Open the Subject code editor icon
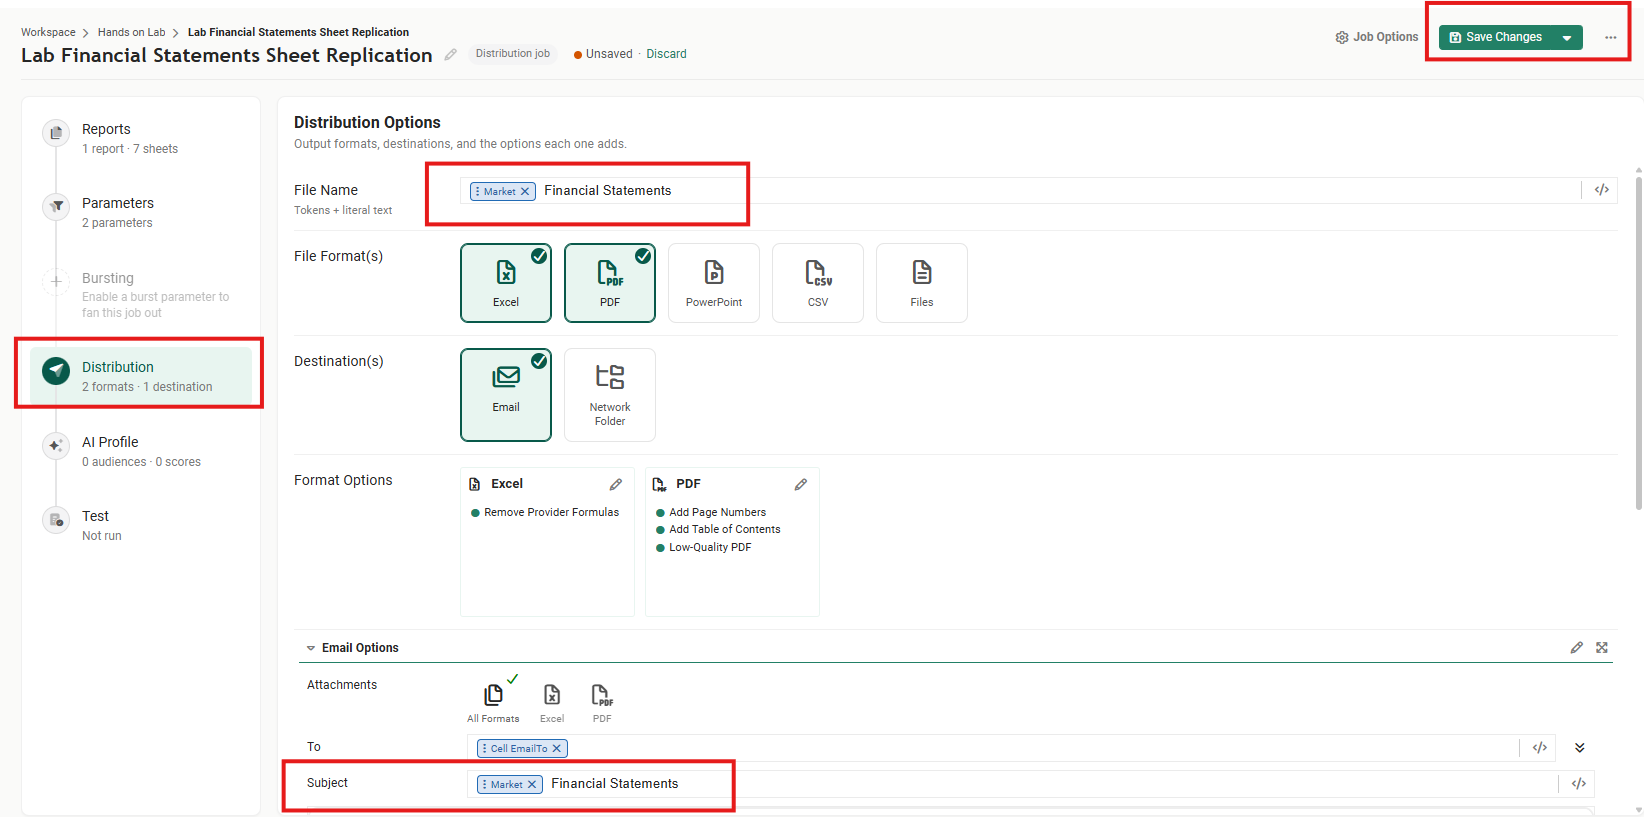 tap(1579, 784)
